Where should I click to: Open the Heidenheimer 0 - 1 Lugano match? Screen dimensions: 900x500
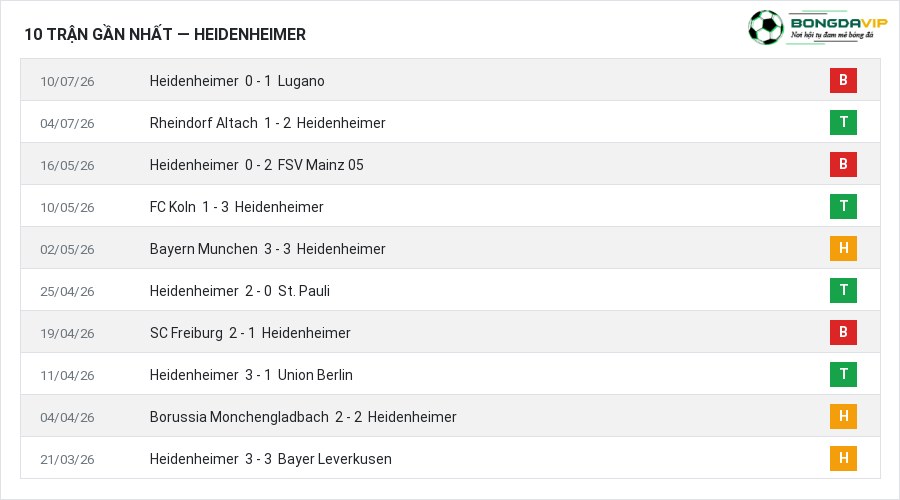(x=237, y=81)
